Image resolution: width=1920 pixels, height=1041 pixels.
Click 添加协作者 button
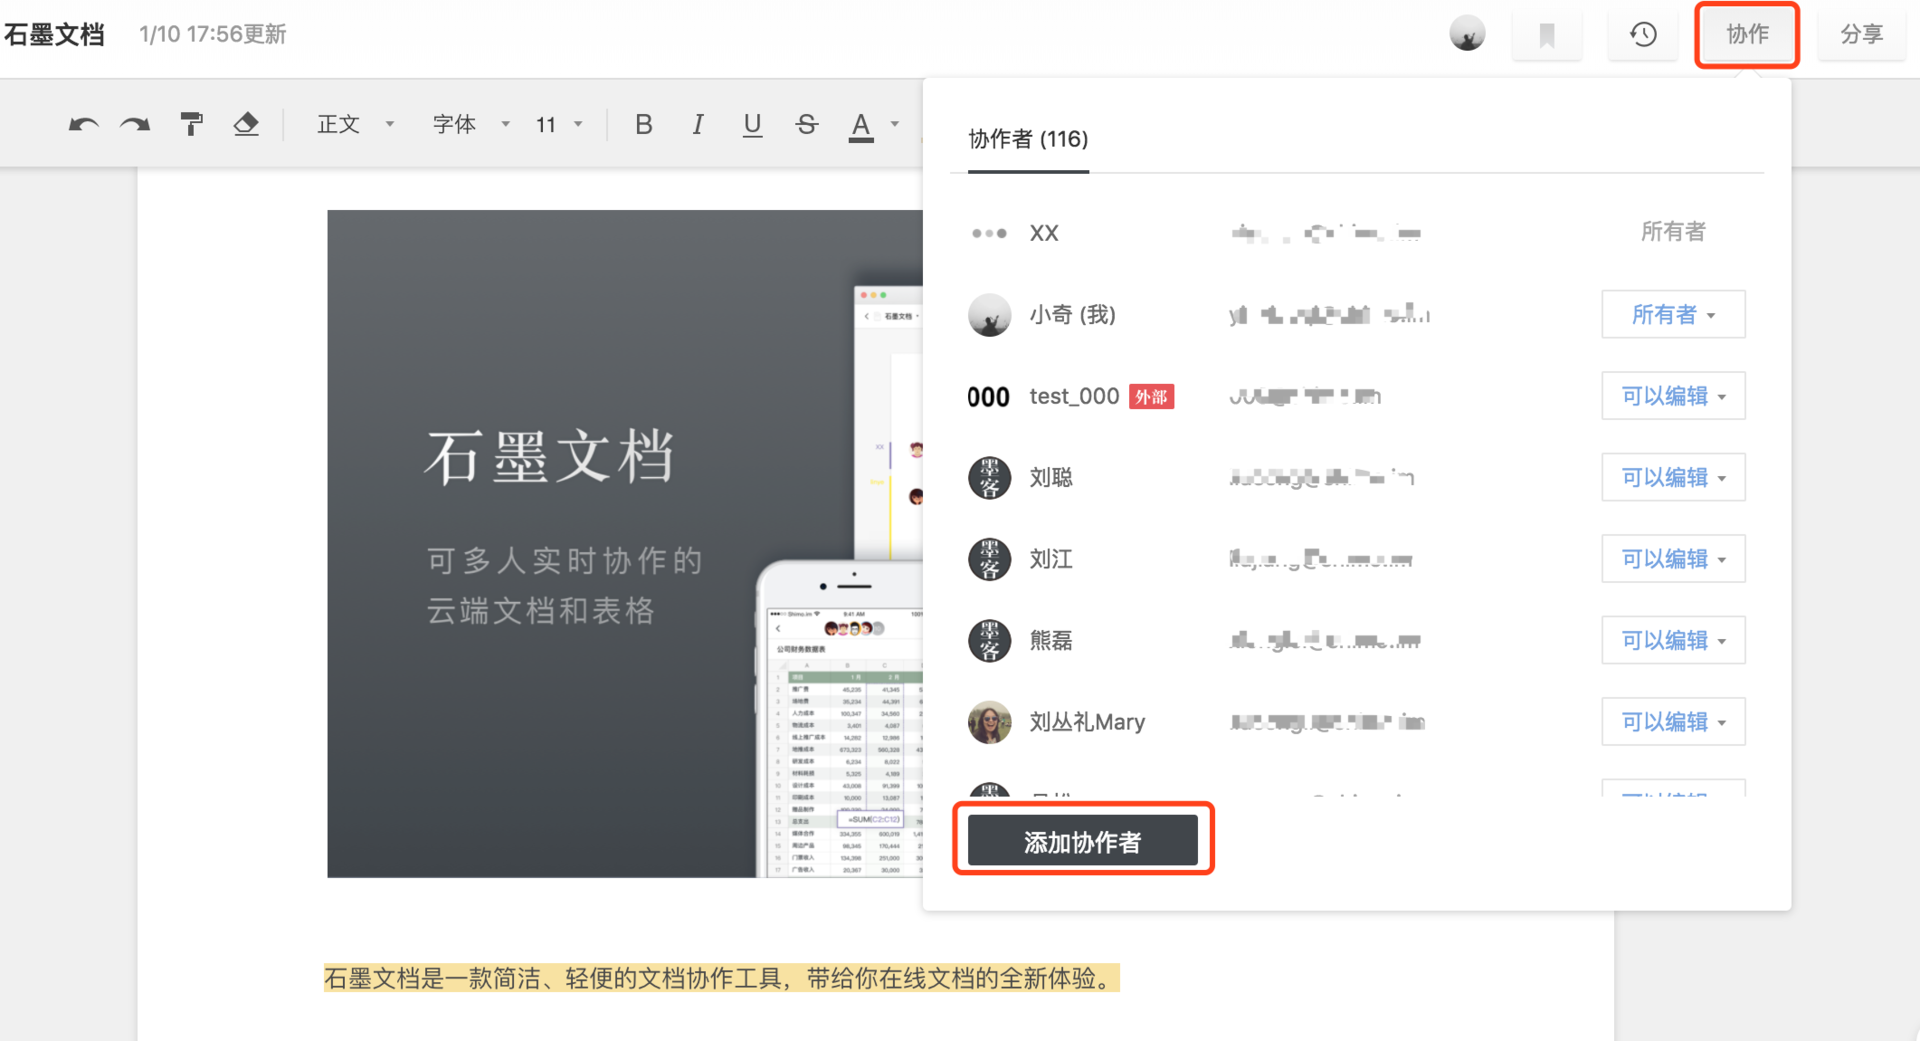click(1082, 841)
